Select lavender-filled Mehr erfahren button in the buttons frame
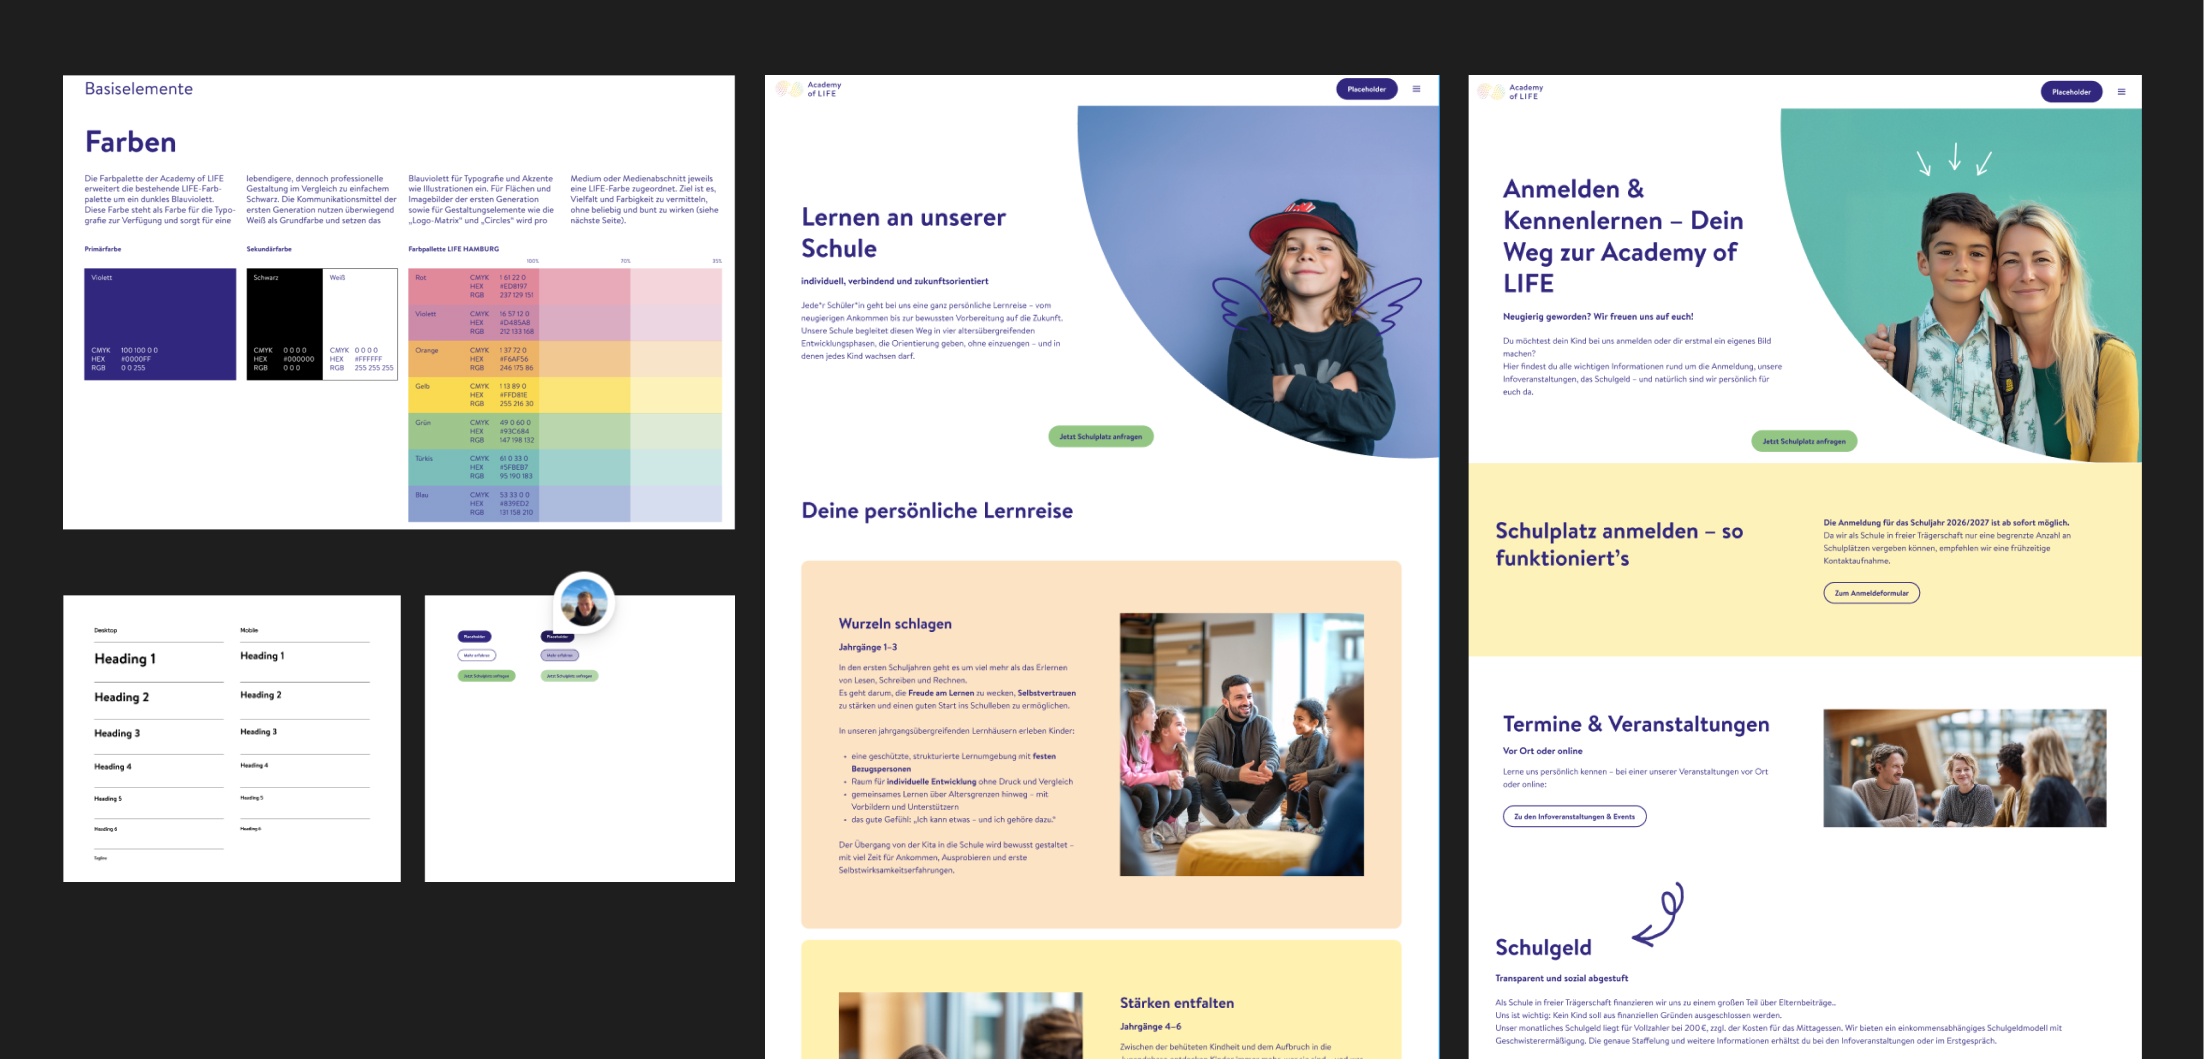The width and height of the screenshot is (2204, 1059). [560, 655]
